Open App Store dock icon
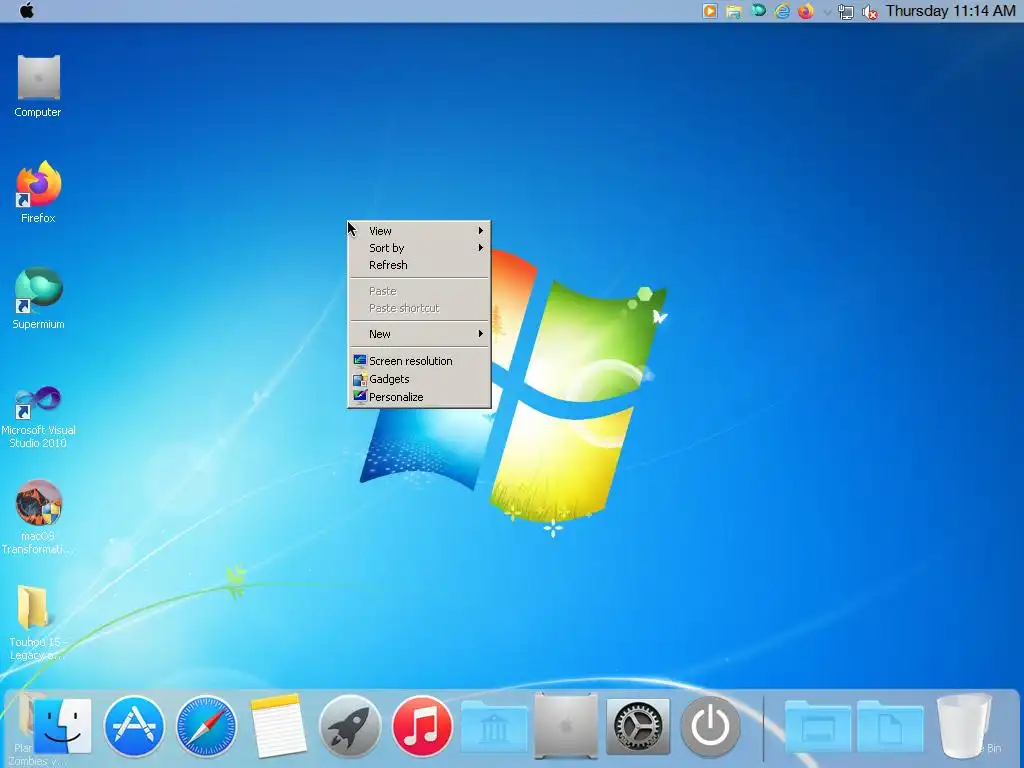Screen dimensions: 1024x768 134,726
